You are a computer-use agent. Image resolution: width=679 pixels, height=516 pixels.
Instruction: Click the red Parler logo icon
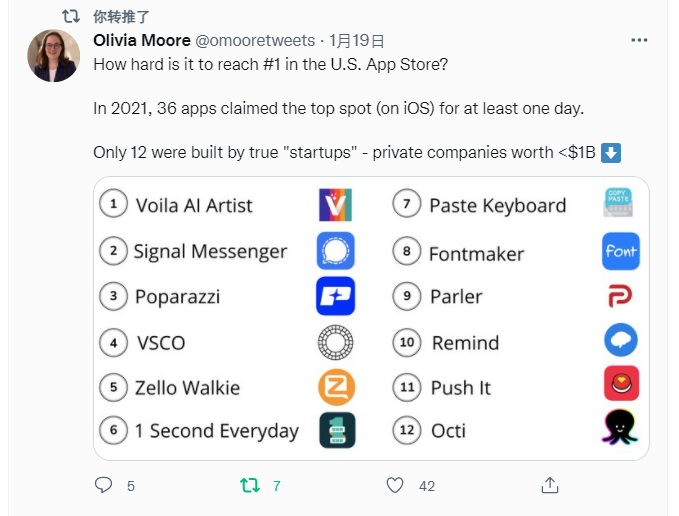(621, 296)
